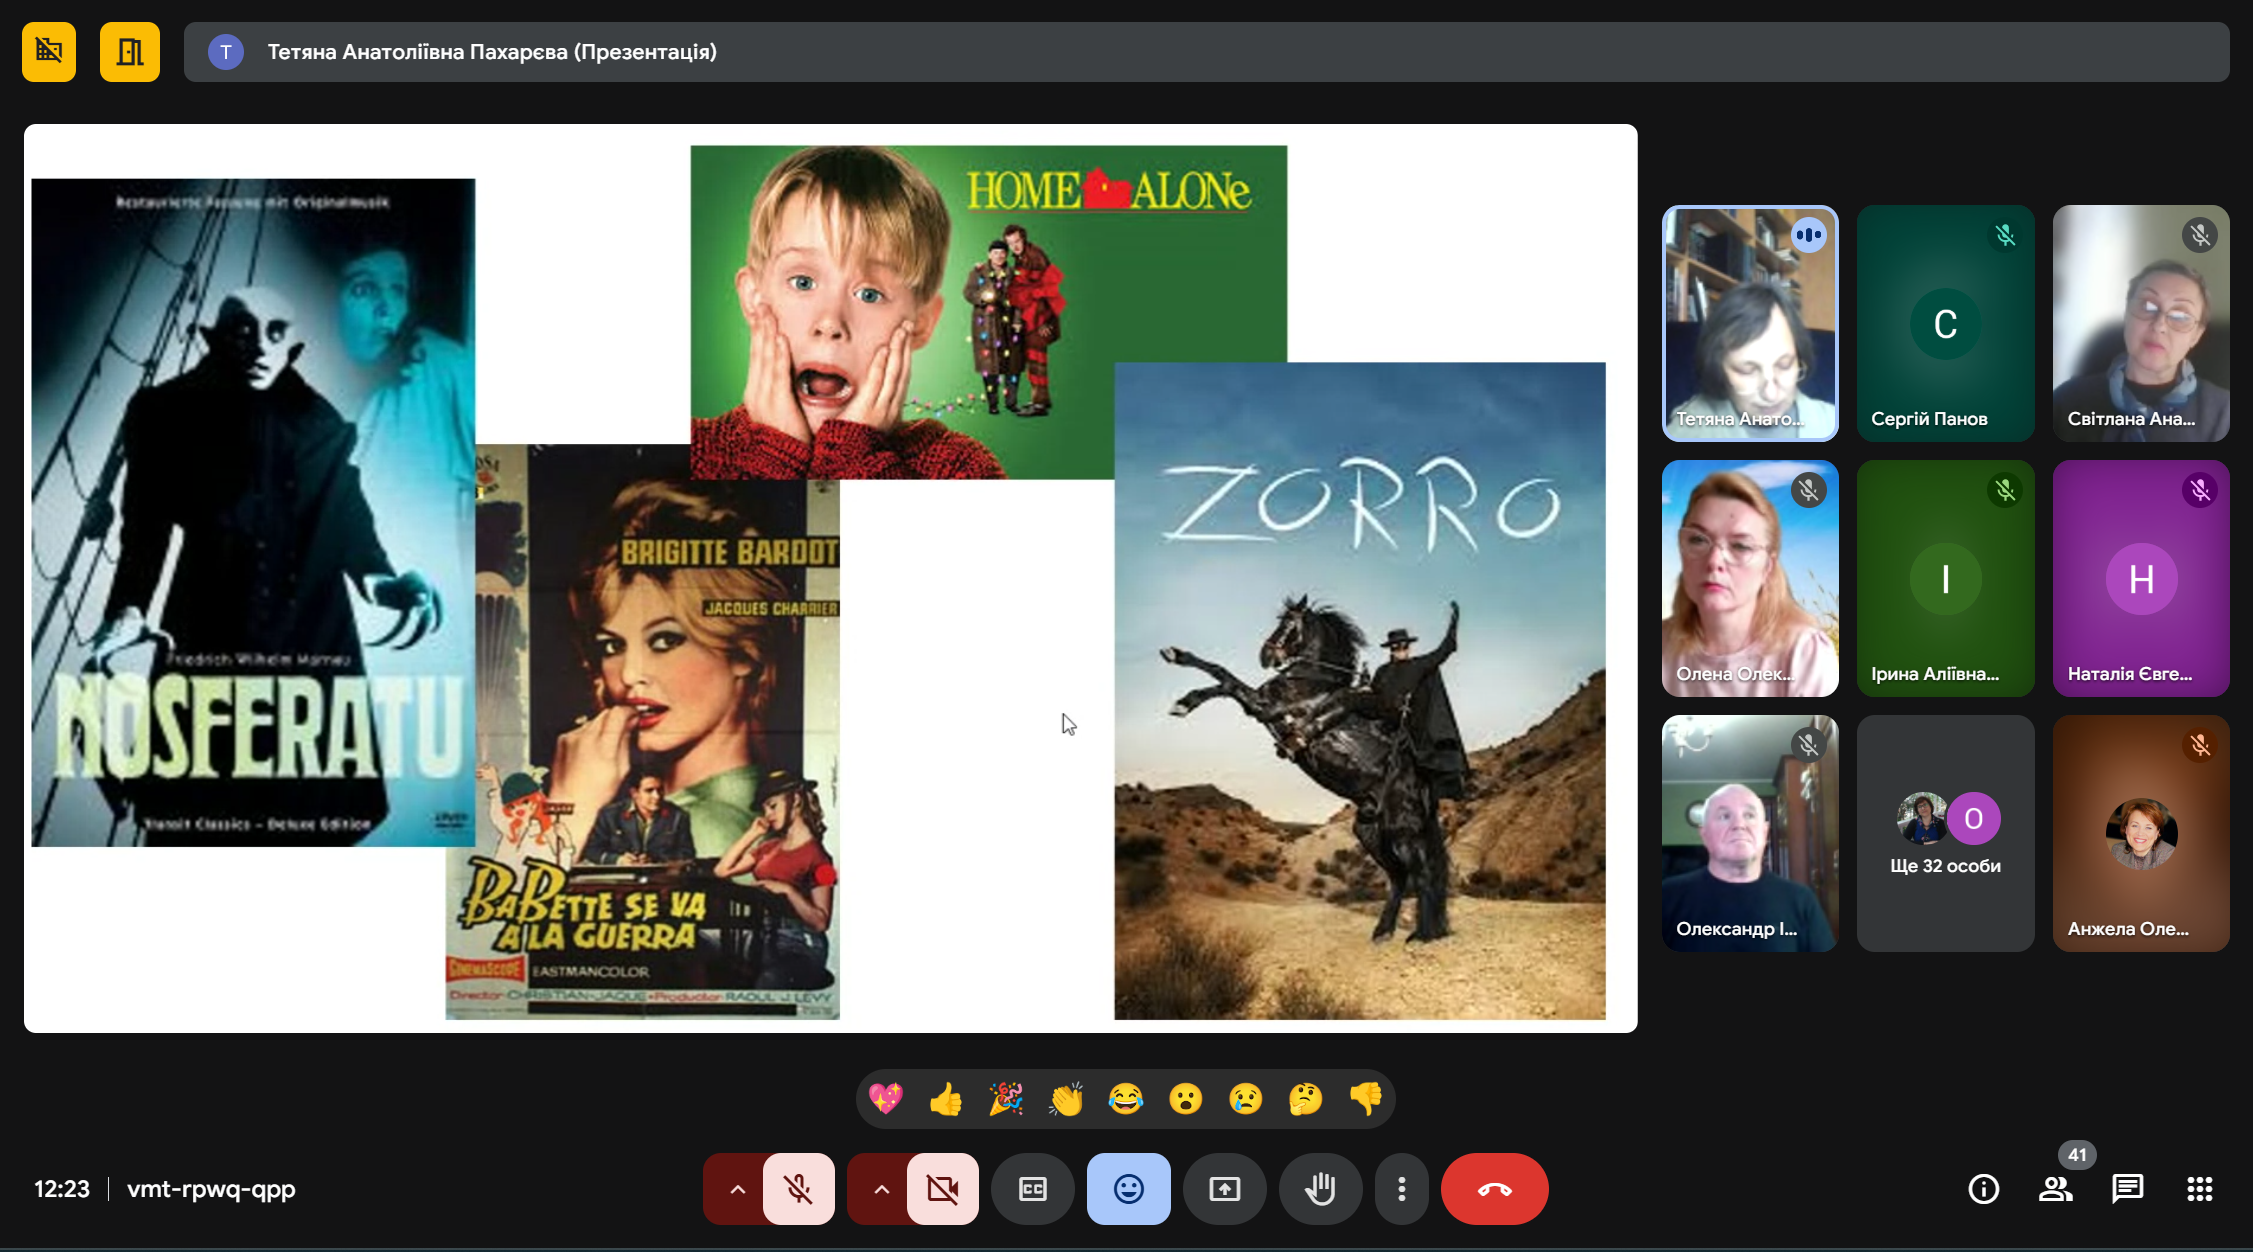Image resolution: width=2253 pixels, height=1252 pixels.
Task: Click the 41 participant count badge
Action: tap(2077, 1155)
